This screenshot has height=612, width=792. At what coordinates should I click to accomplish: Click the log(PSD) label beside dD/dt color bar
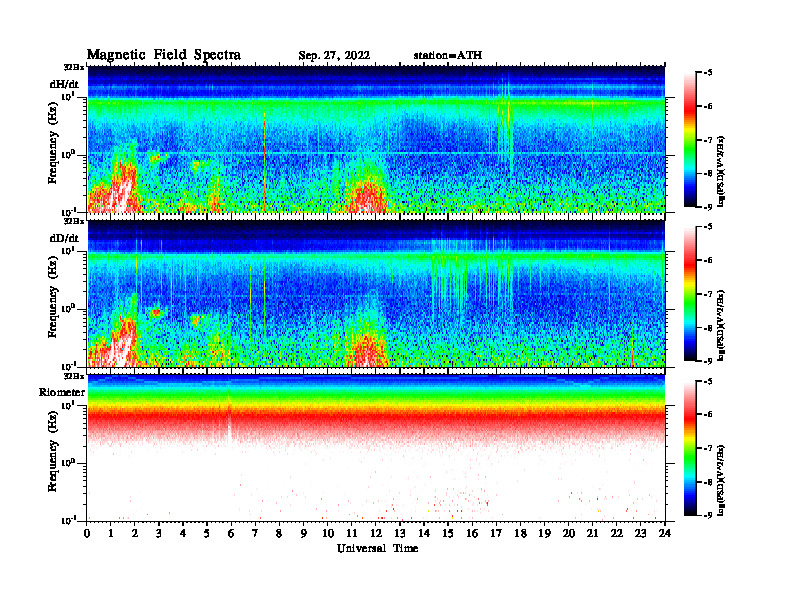(x=722, y=325)
